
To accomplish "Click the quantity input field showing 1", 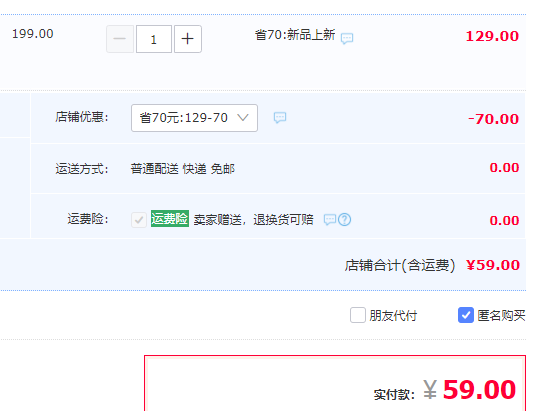I will tap(154, 39).
